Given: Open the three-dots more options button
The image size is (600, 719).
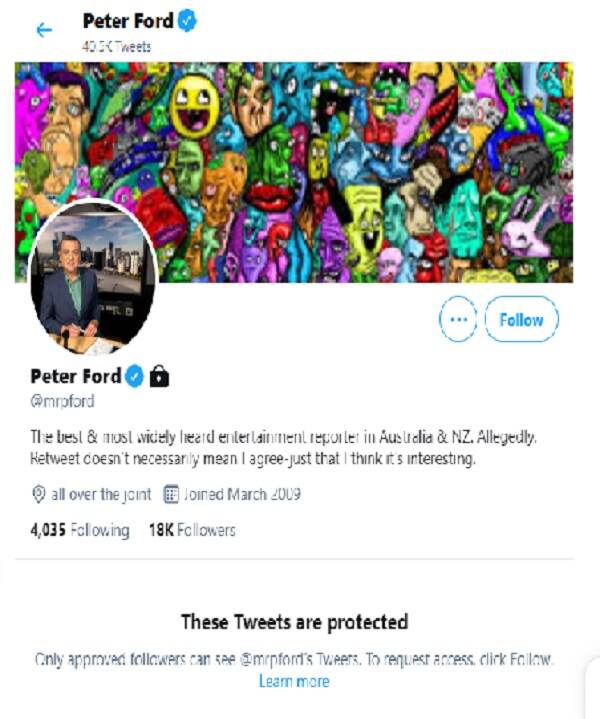Looking at the screenshot, I should tap(458, 319).
